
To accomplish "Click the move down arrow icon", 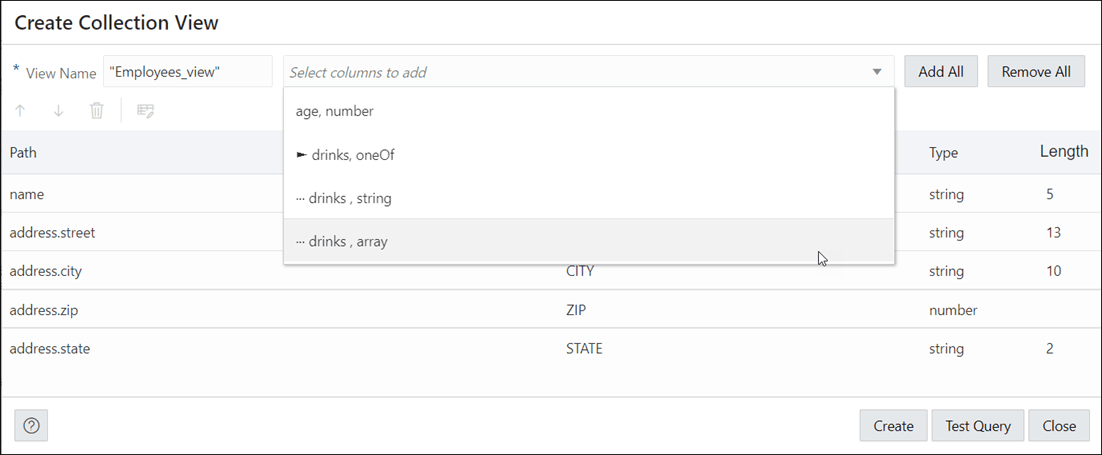I will [x=58, y=111].
